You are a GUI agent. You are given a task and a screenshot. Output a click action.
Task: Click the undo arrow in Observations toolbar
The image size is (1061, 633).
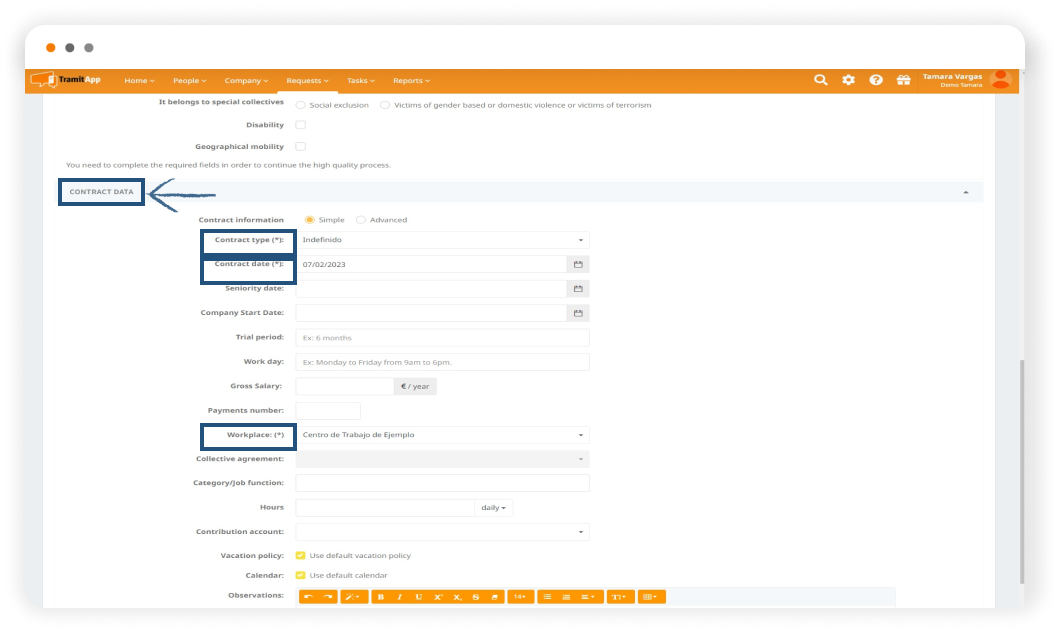[x=309, y=597]
